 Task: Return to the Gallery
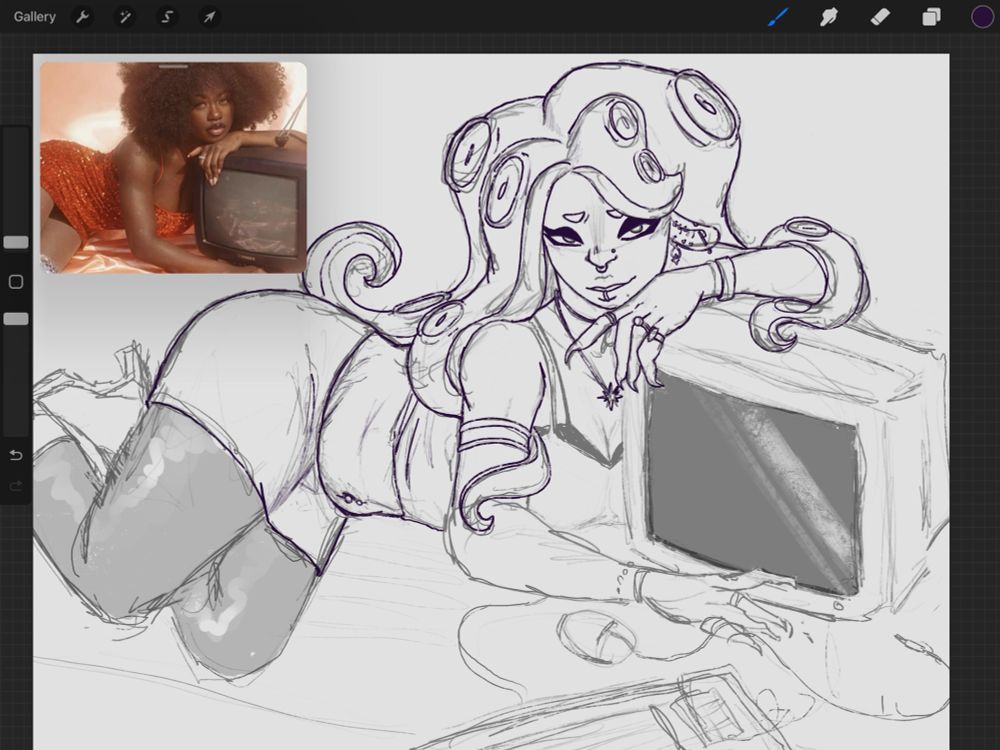pos(34,17)
